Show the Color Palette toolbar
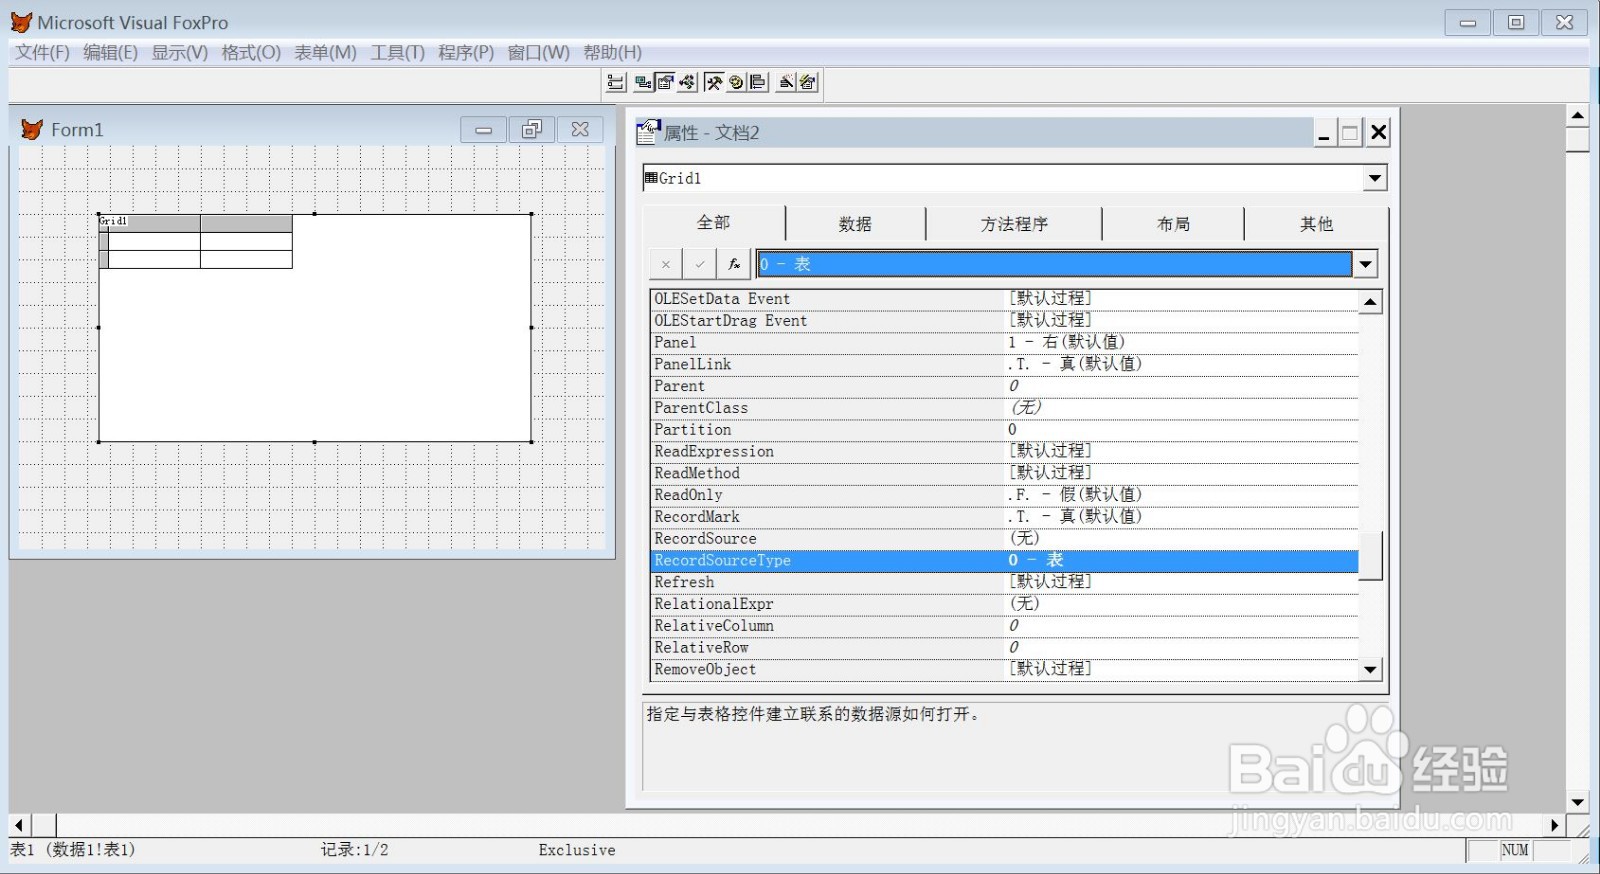1600x874 pixels. 736,82
